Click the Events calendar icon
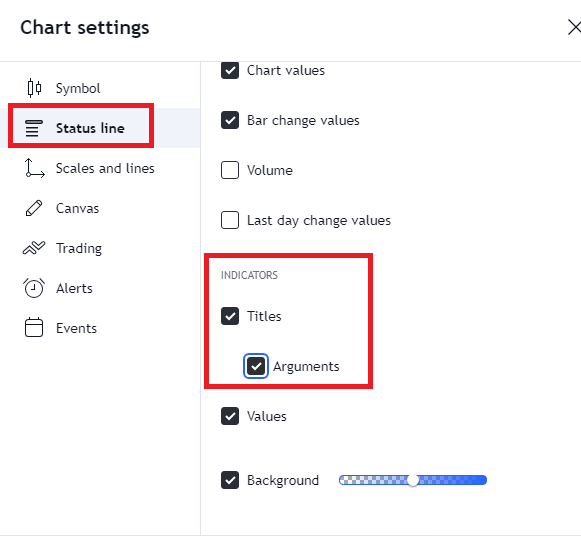581x548 pixels. [x=34, y=328]
